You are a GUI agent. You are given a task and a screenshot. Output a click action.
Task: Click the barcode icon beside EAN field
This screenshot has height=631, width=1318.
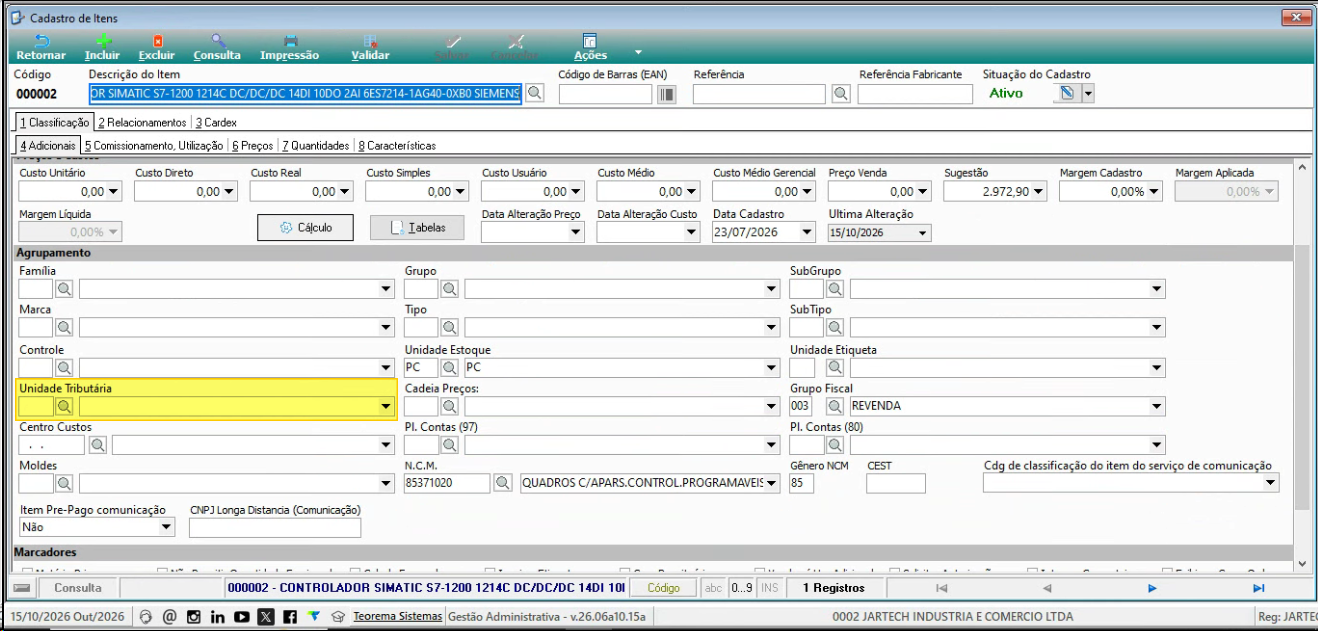(x=666, y=94)
